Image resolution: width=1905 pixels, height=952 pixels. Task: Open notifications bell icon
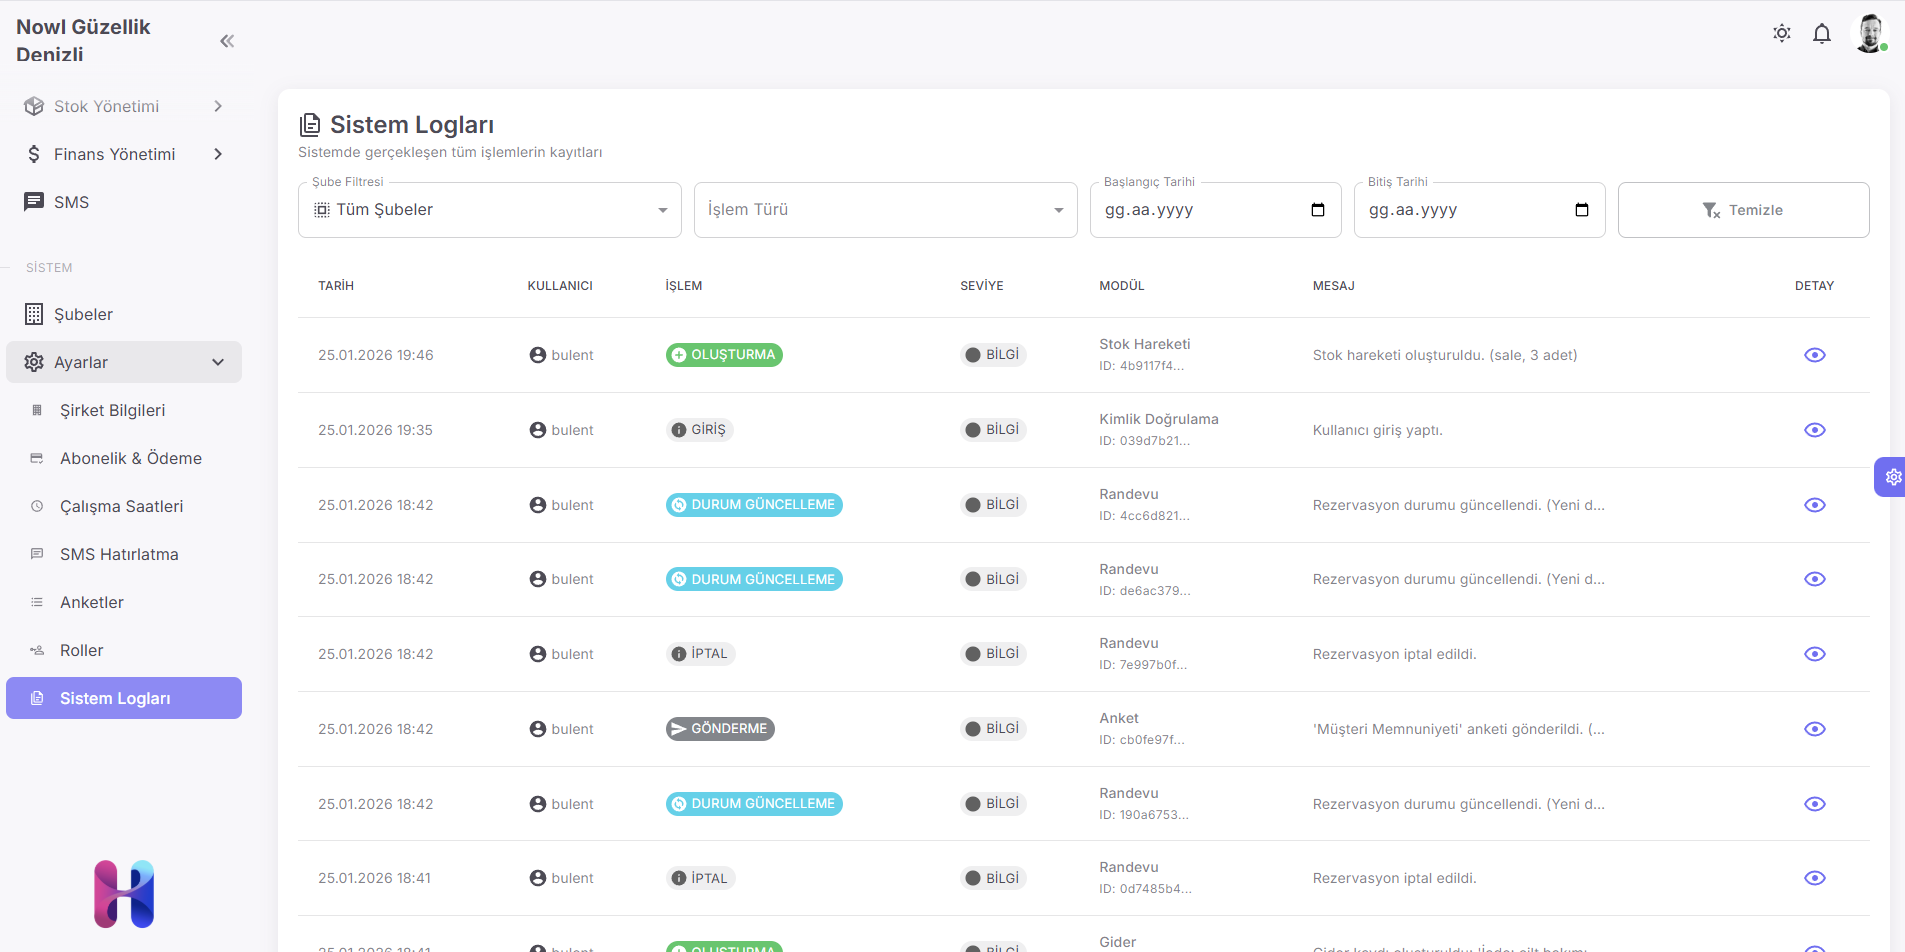click(1822, 34)
